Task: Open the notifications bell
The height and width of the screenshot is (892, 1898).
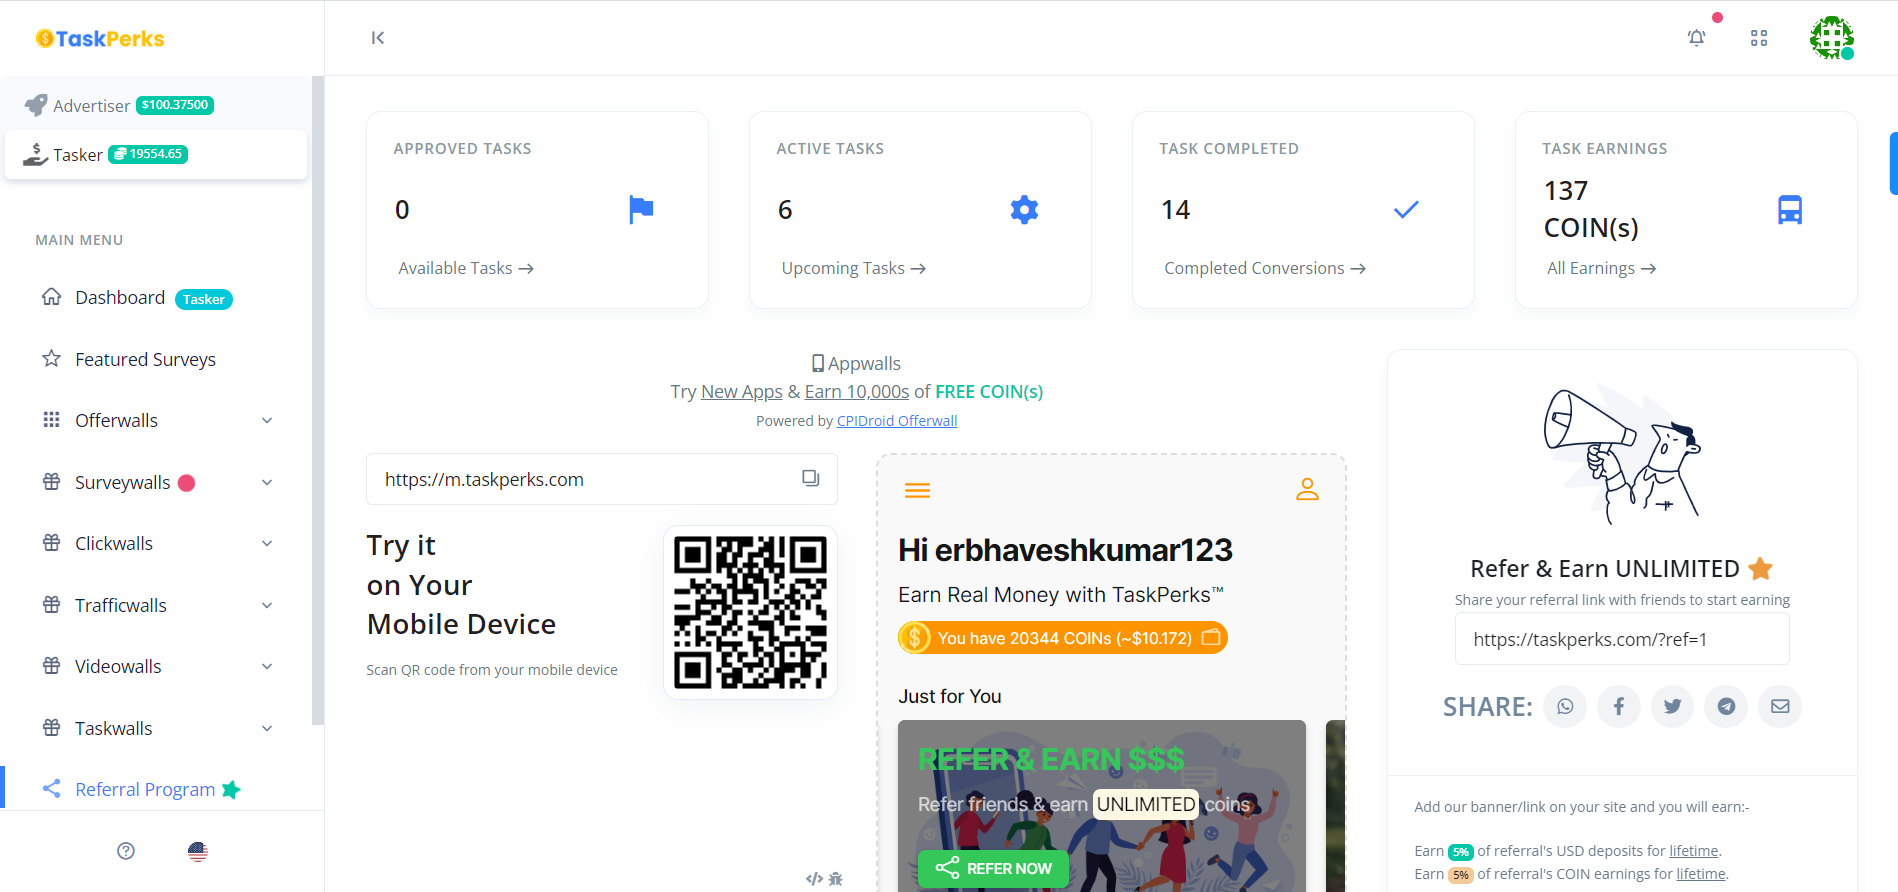Action: click(1696, 38)
